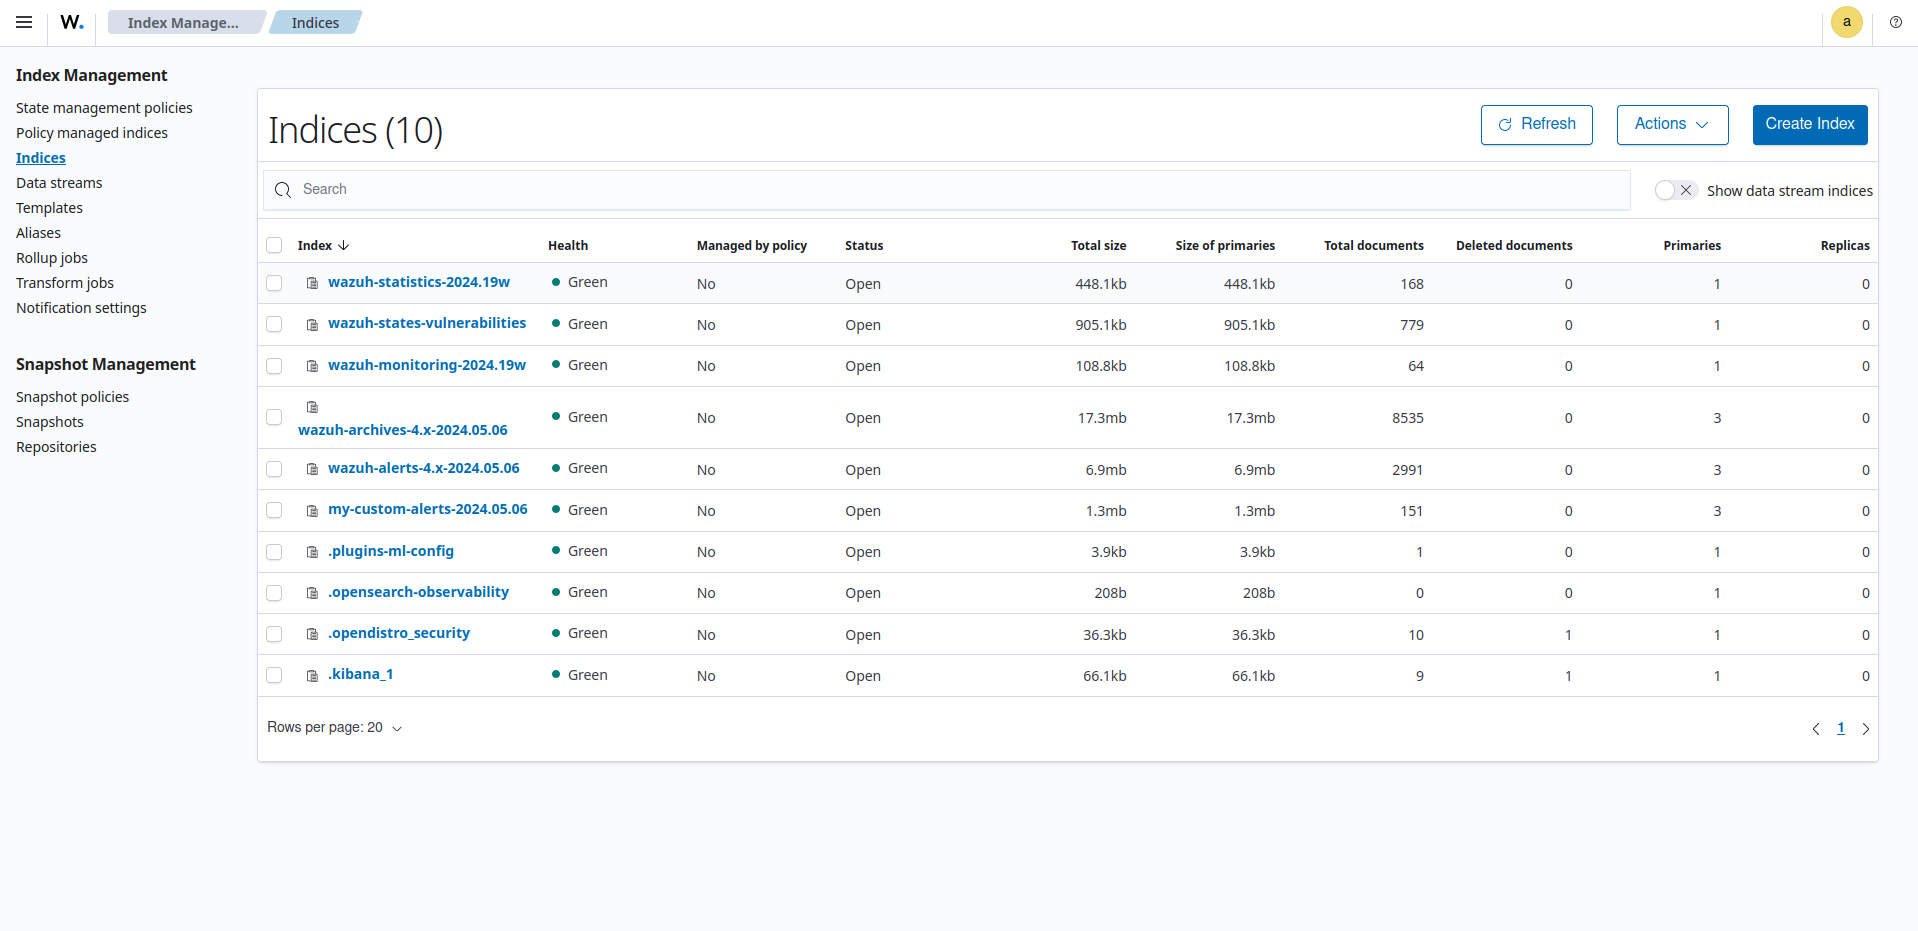This screenshot has height=931, width=1918.
Task: Select the Indices breadcrumb tab
Action: [314, 22]
